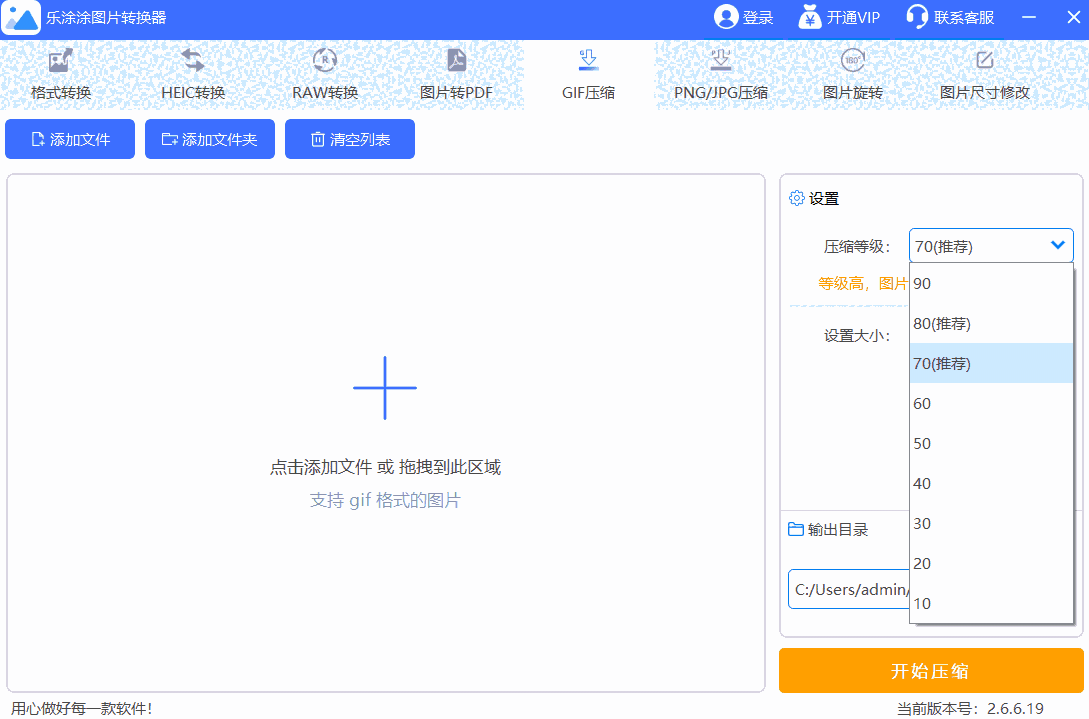Start compression with 开始压缩 button
The height and width of the screenshot is (719, 1089).
pyautogui.click(x=930, y=671)
